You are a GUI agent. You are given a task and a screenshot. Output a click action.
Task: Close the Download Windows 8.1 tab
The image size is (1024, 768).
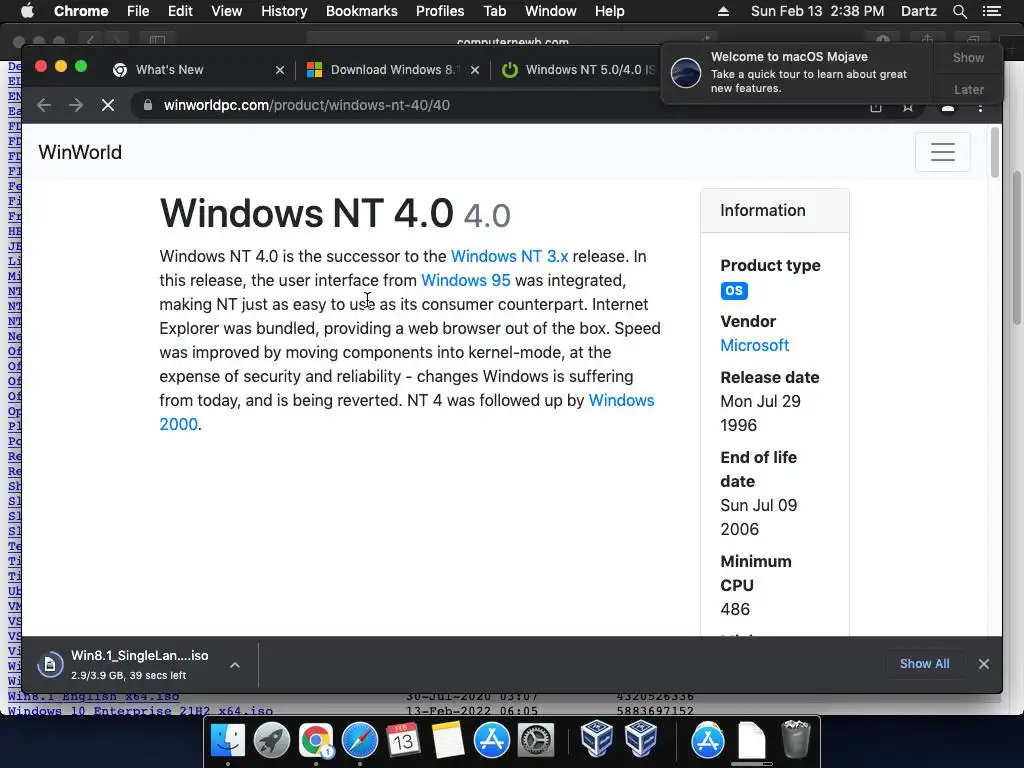pos(475,70)
